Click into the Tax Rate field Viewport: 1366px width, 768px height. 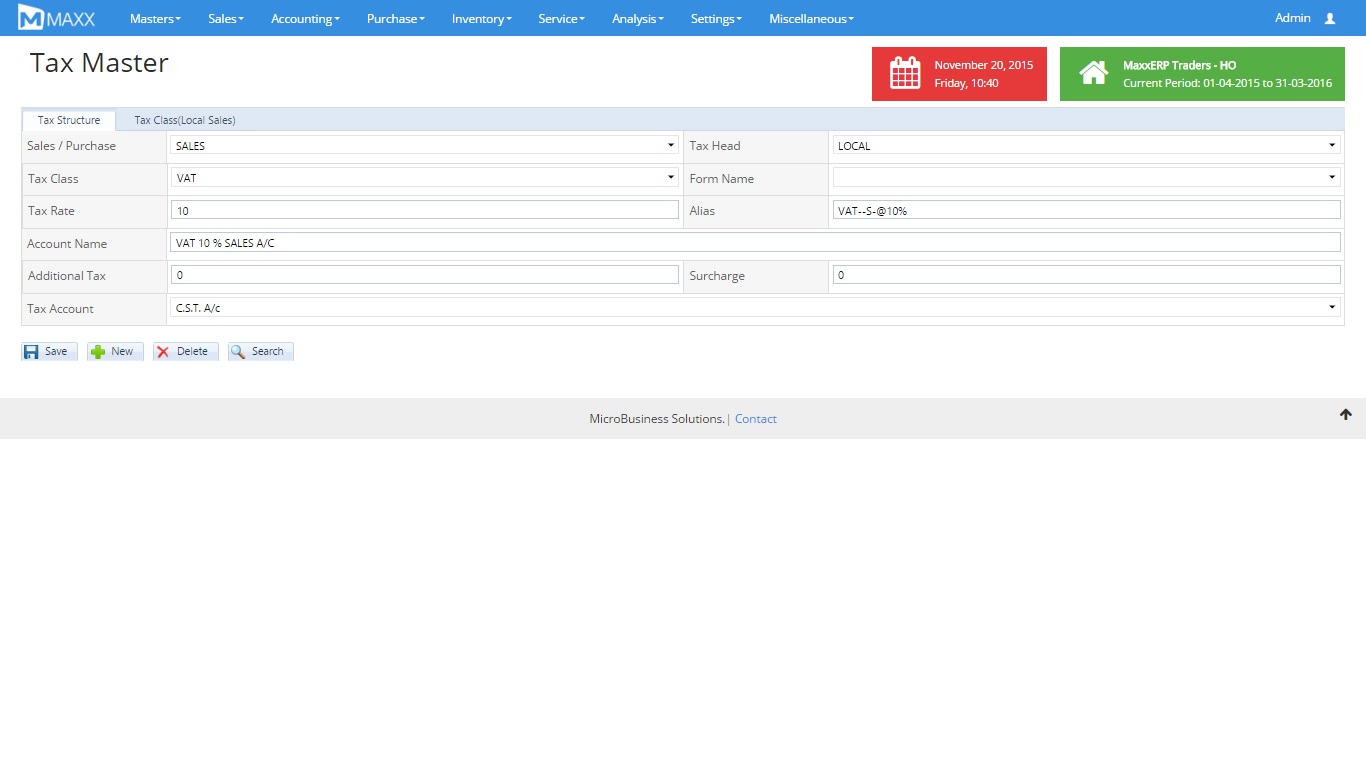pos(424,210)
